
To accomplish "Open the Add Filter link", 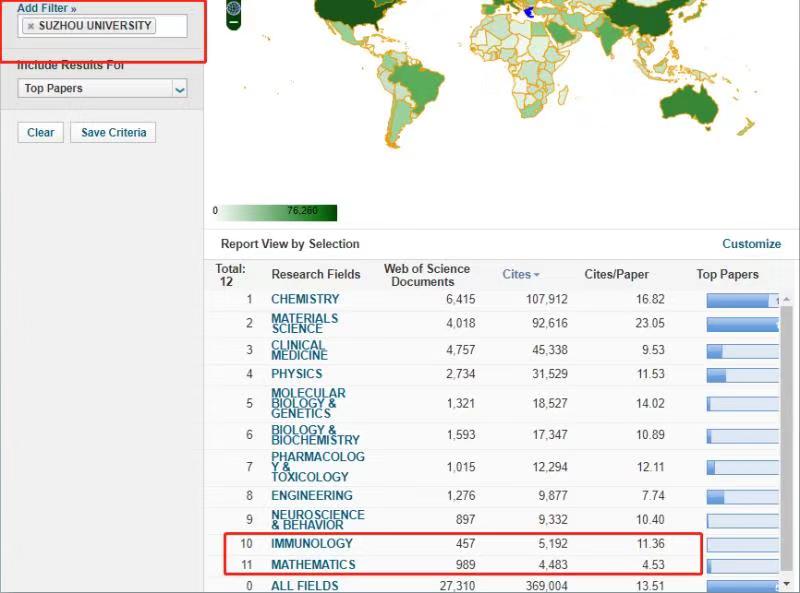I will point(46,8).
